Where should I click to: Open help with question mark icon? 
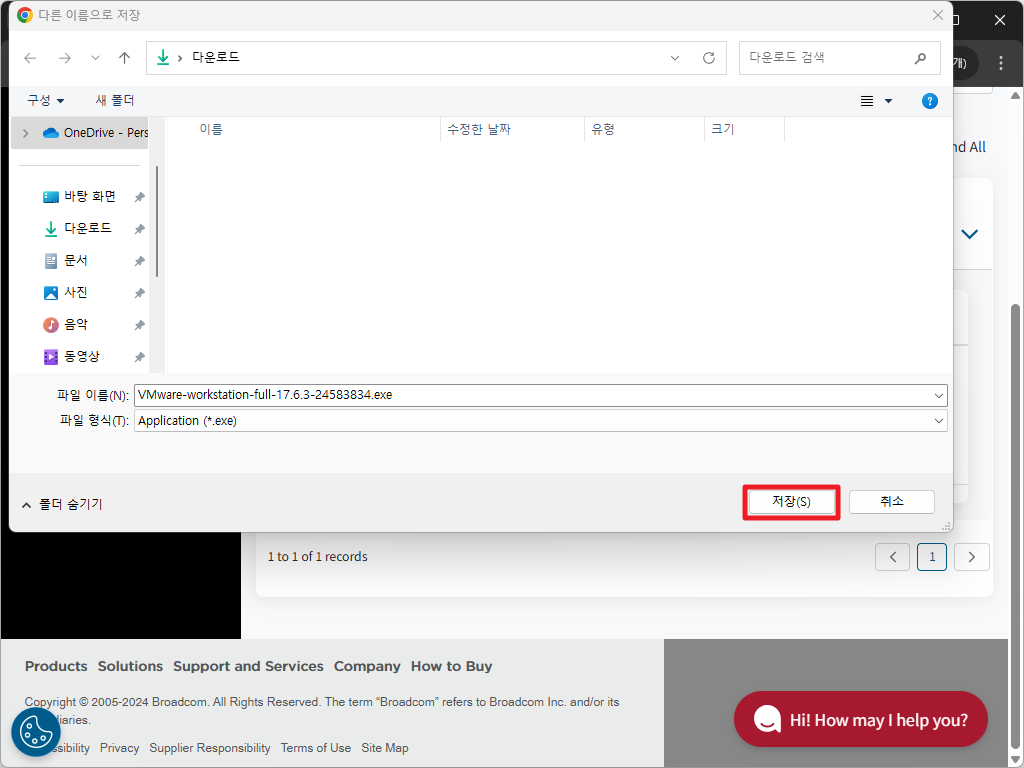929,101
